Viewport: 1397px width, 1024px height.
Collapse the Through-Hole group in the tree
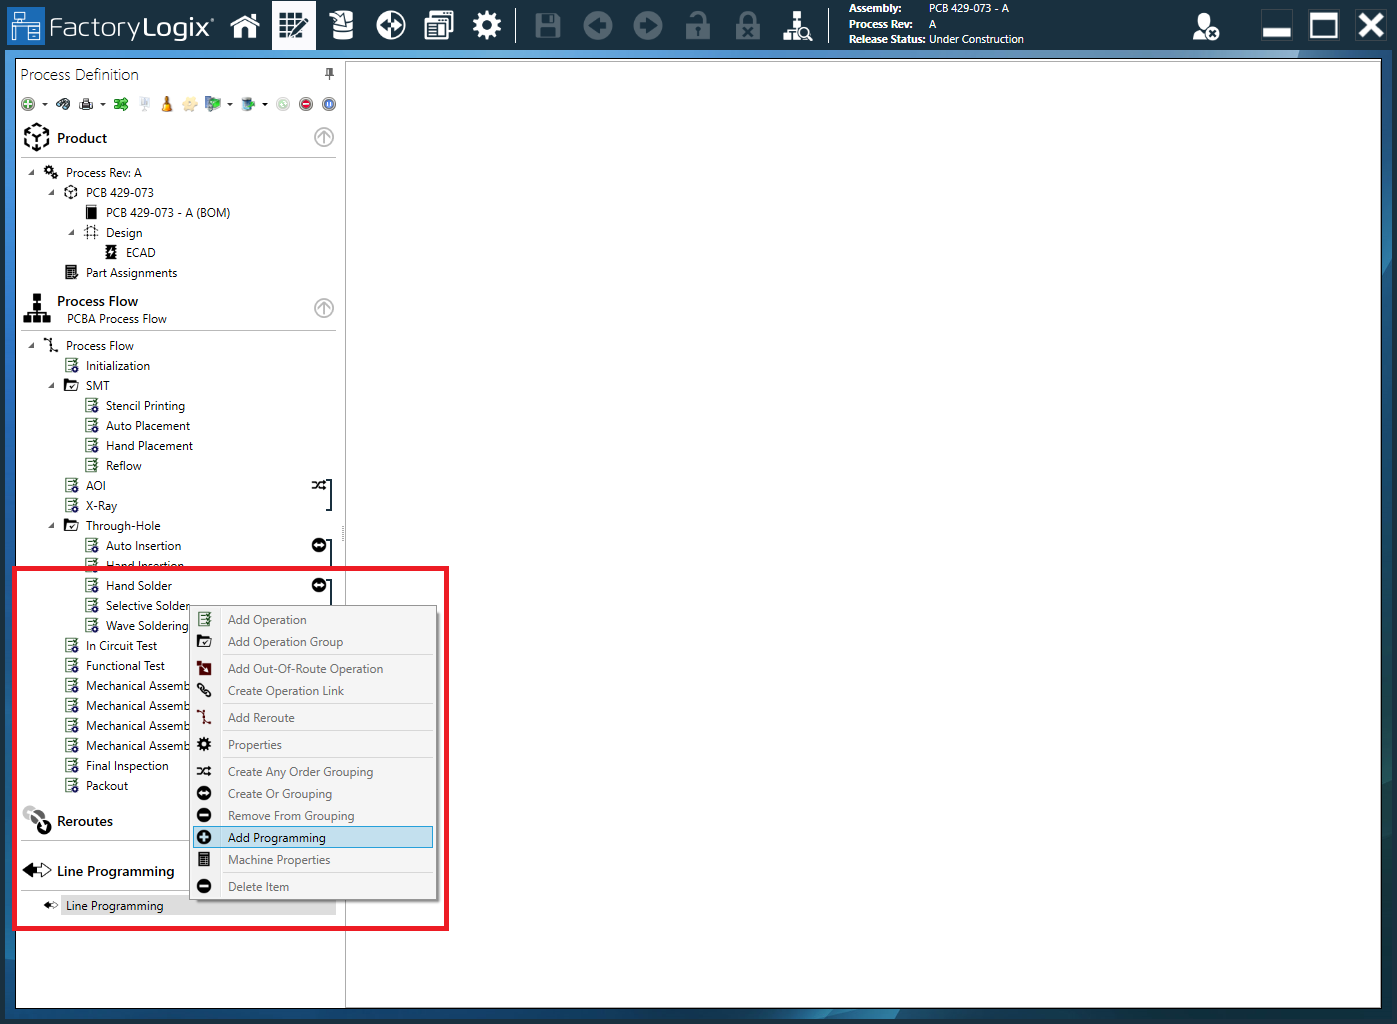tap(53, 525)
